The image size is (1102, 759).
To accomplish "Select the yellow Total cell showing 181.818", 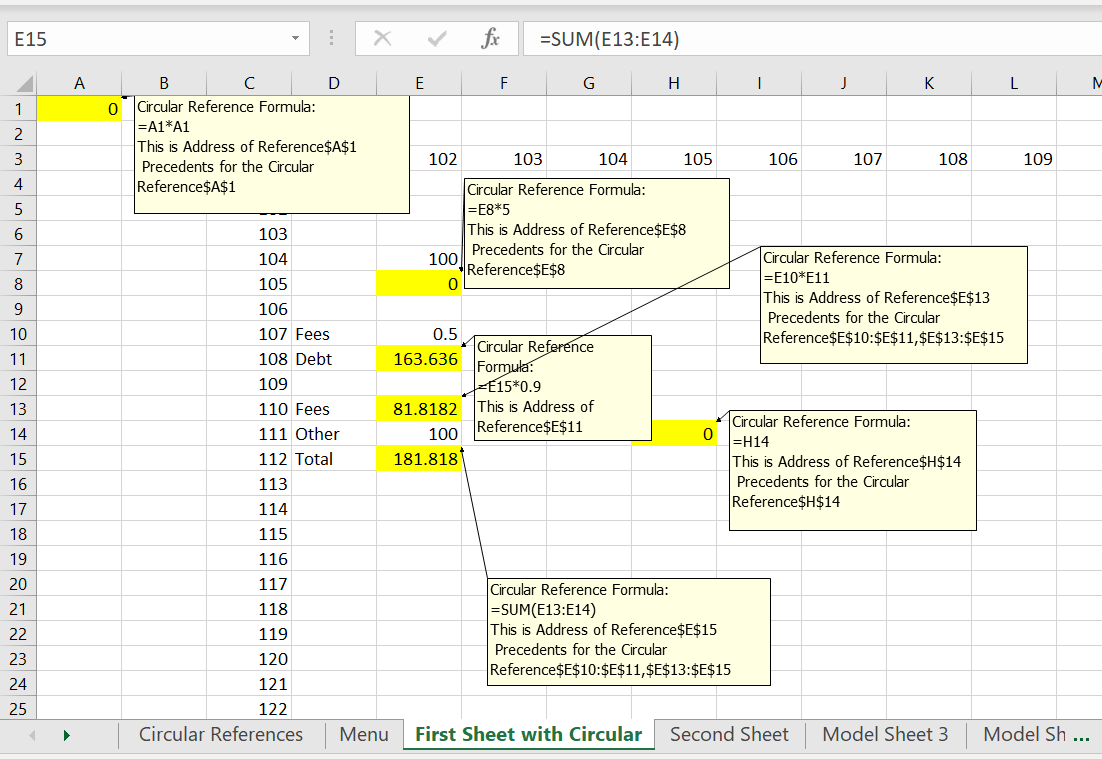I will (x=418, y=458).
